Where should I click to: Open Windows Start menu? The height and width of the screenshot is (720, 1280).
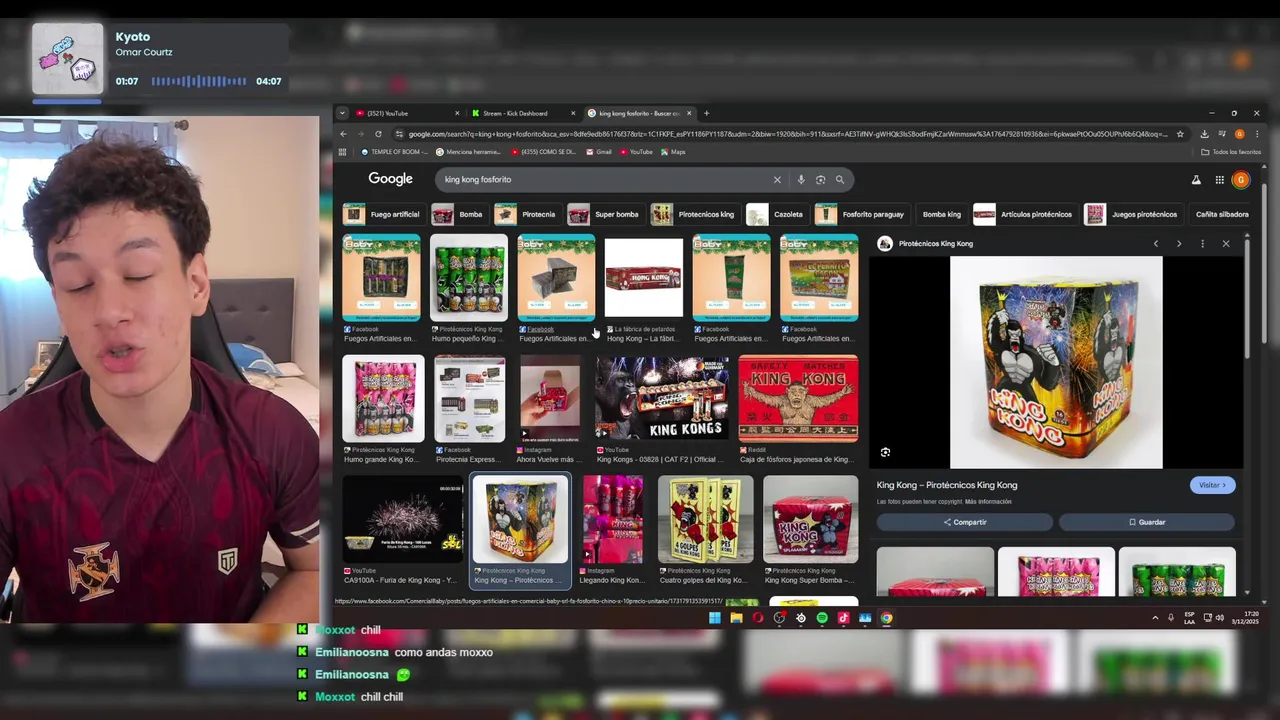click(x=714, y=618)
